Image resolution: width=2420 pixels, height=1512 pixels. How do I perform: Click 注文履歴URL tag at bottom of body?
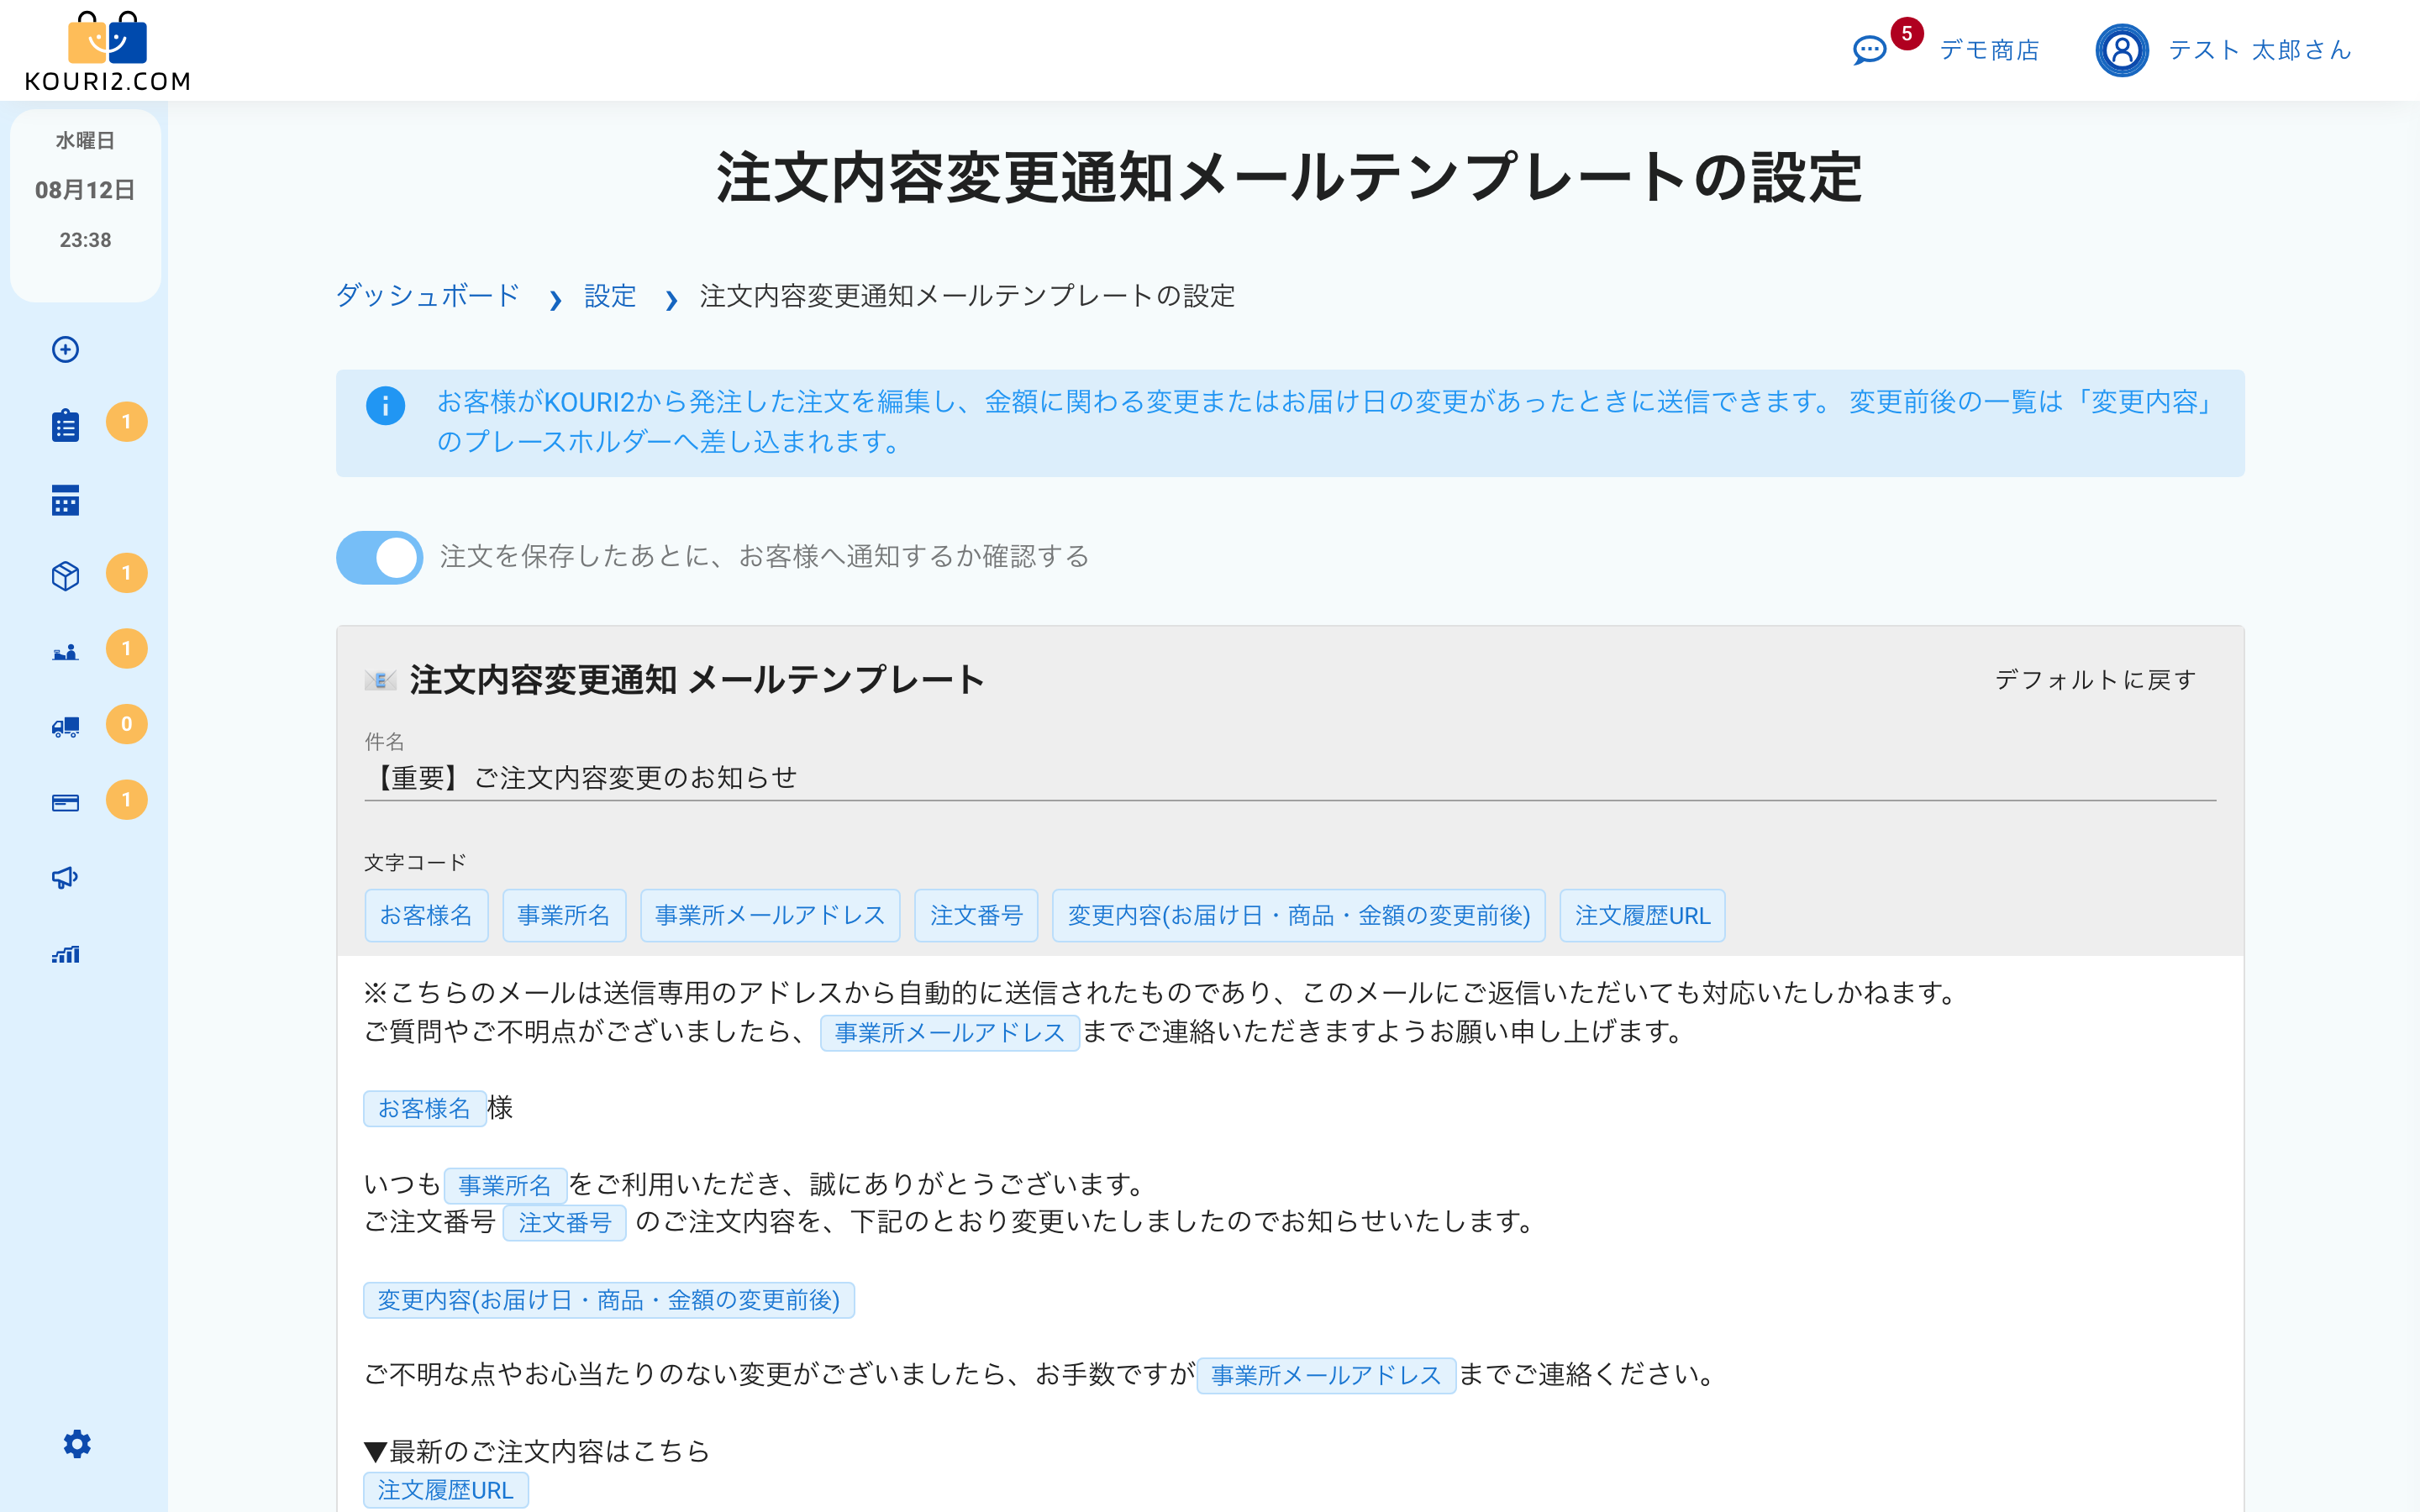pos(445,1489)
